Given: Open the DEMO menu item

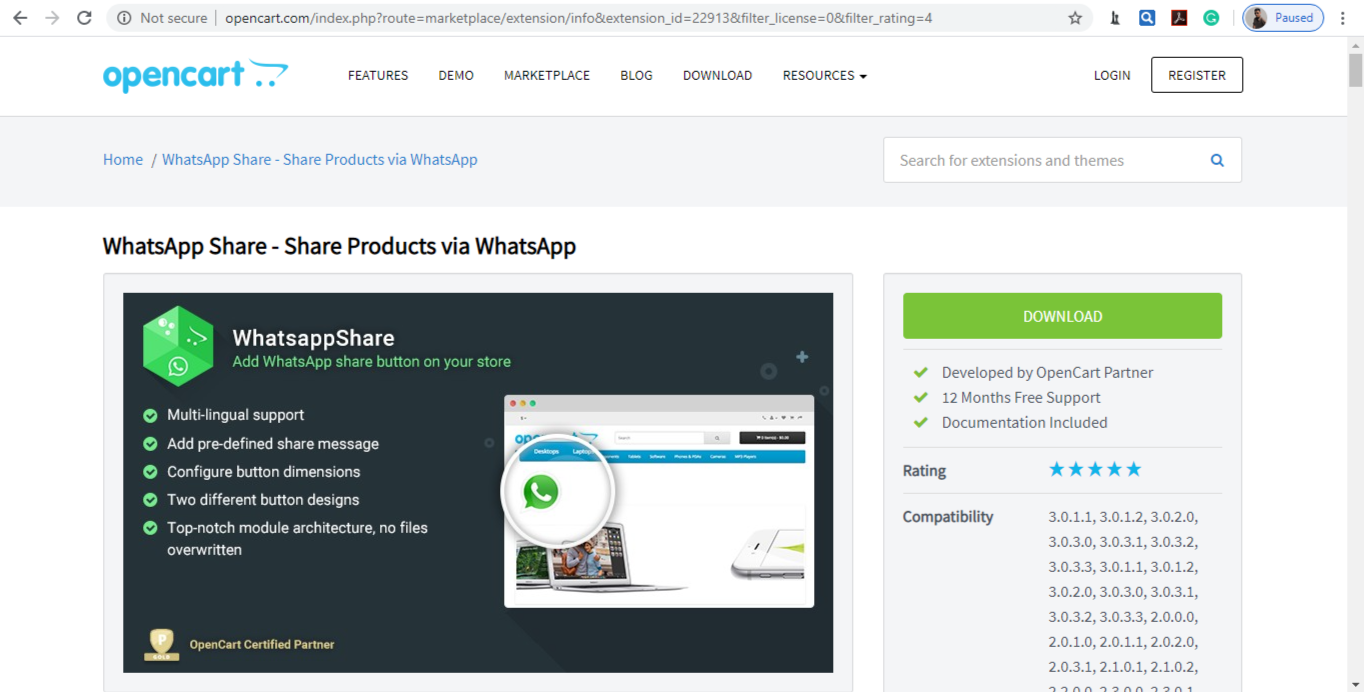Looking at the screenshot, I should (x=456, y=75).
